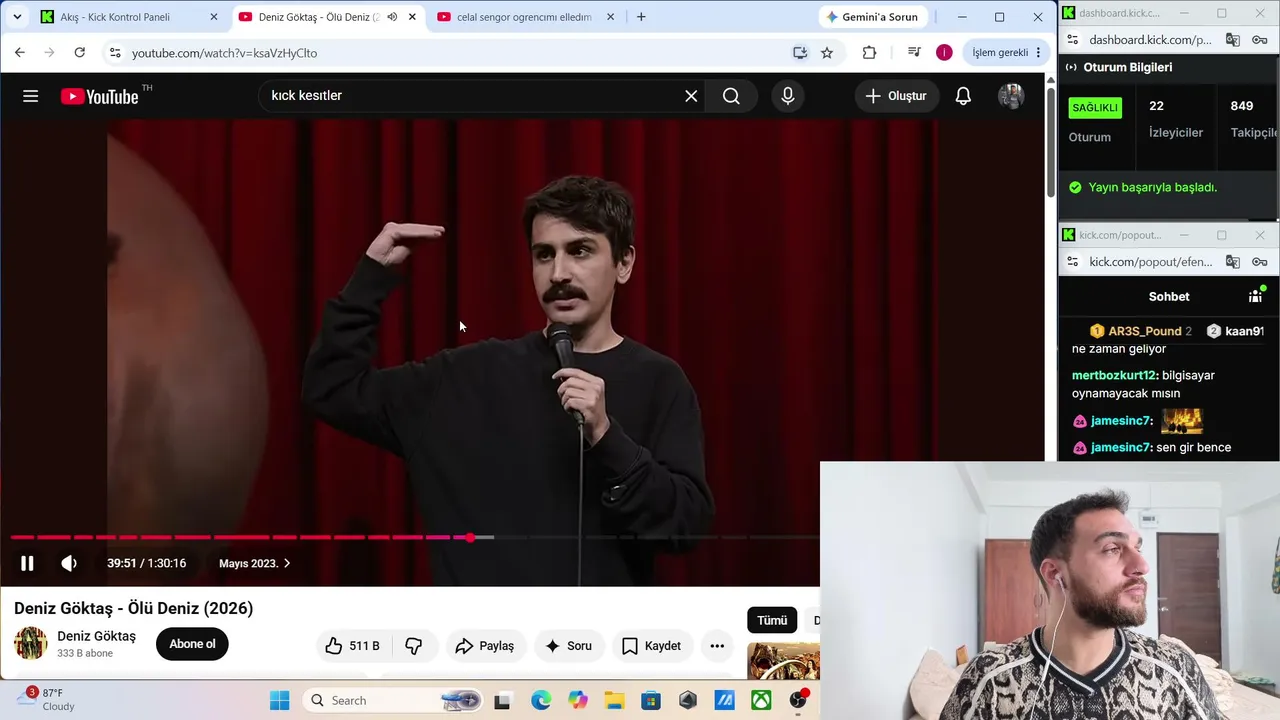Open the Xbox app from the taskbar

[761, 700]
